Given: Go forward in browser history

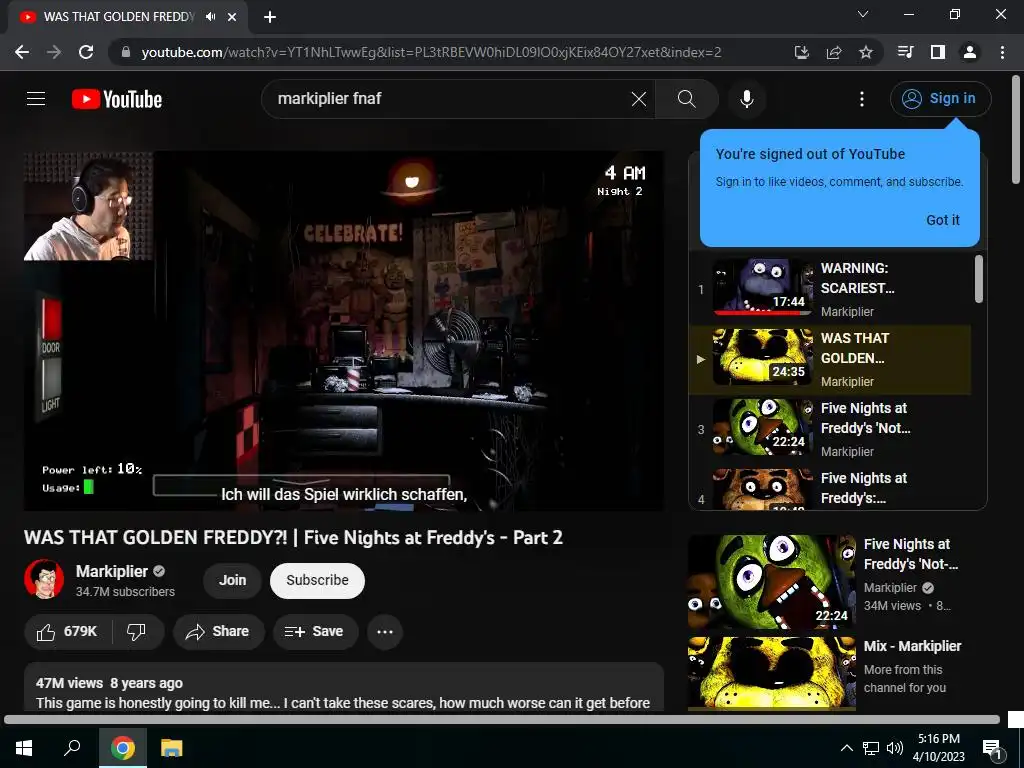Looking at the screenshot, I should [x=54, y=52].
